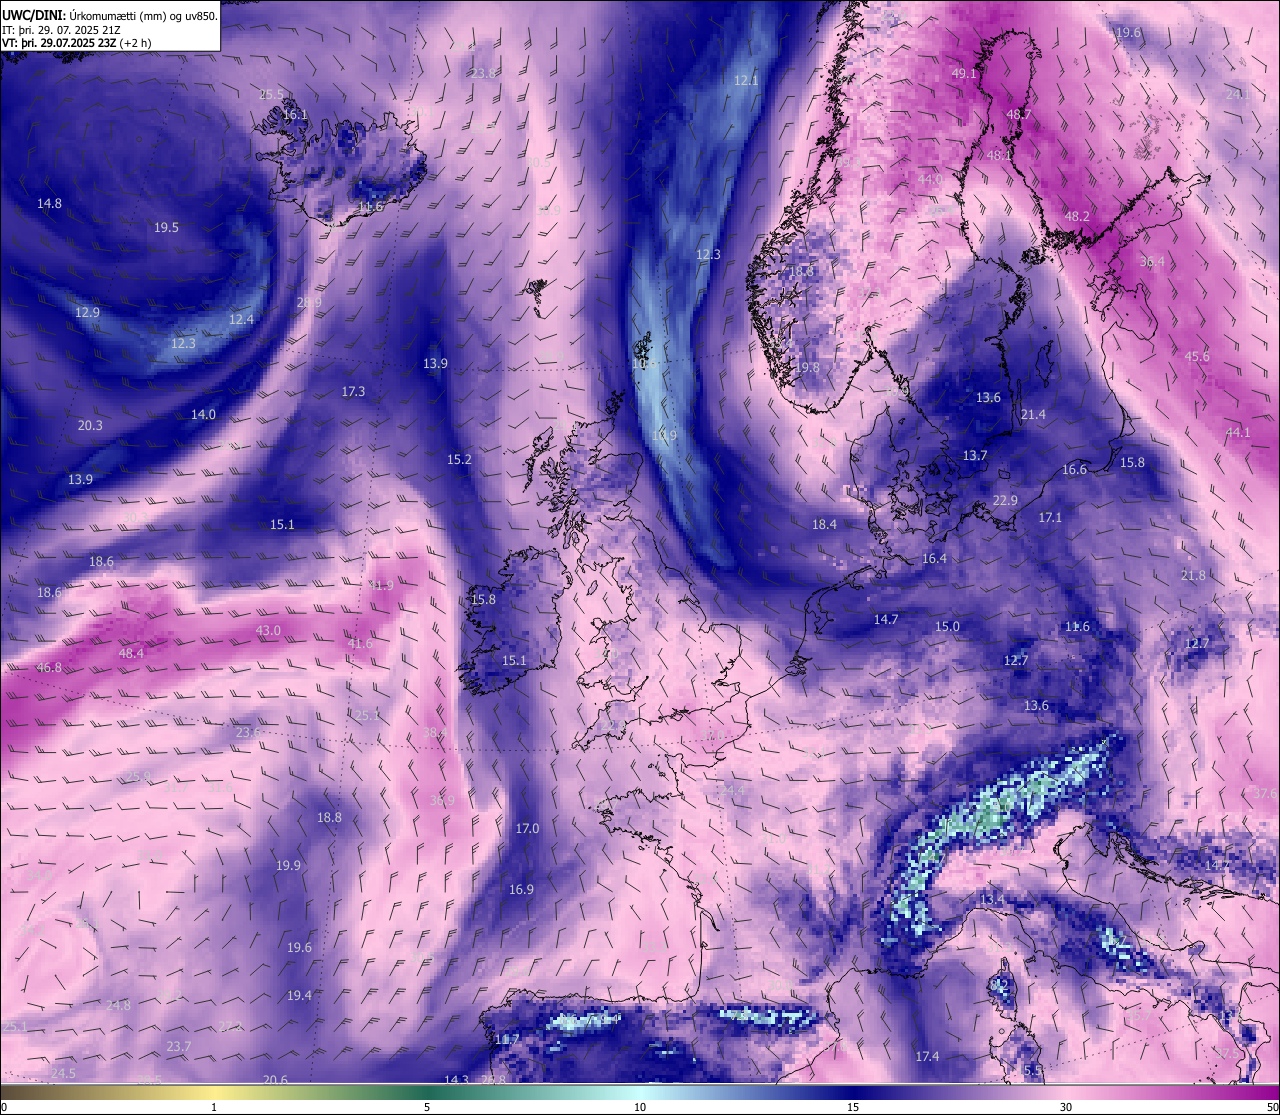The image size is (1280, 1115).
Task: Select the 15.0 value label
Action: pos(947,626)
